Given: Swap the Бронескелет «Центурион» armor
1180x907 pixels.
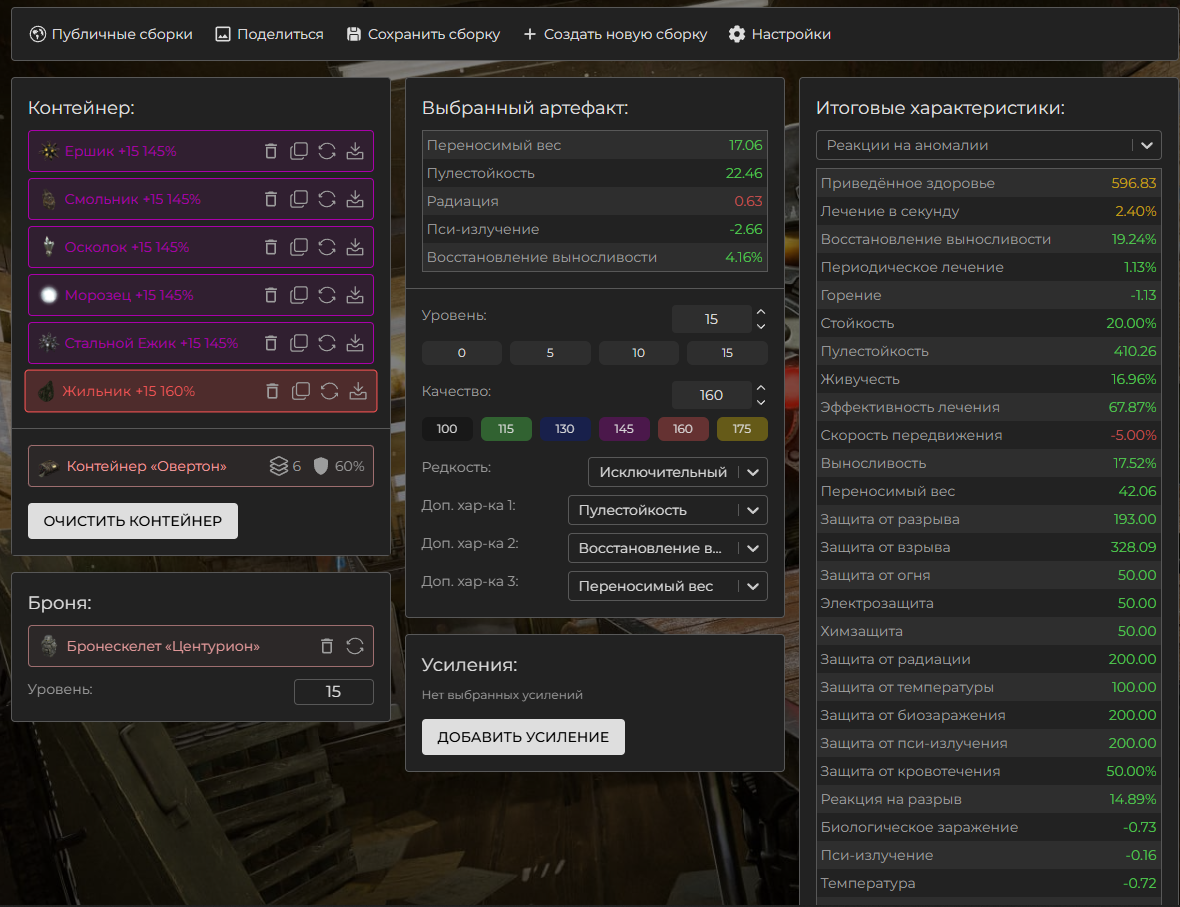Looking at the screenshot, I should (354, 646).
